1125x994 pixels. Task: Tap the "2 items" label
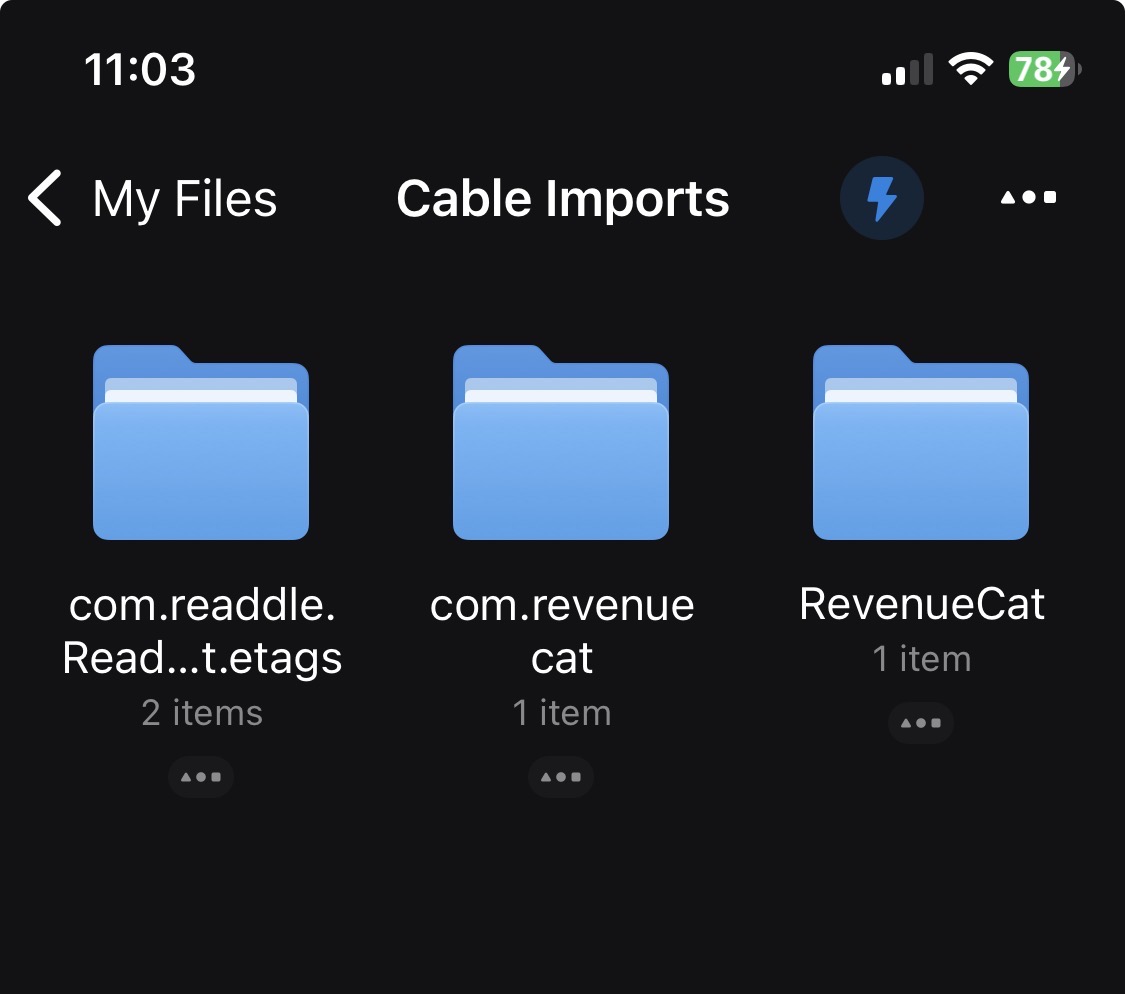click(202, 713)
